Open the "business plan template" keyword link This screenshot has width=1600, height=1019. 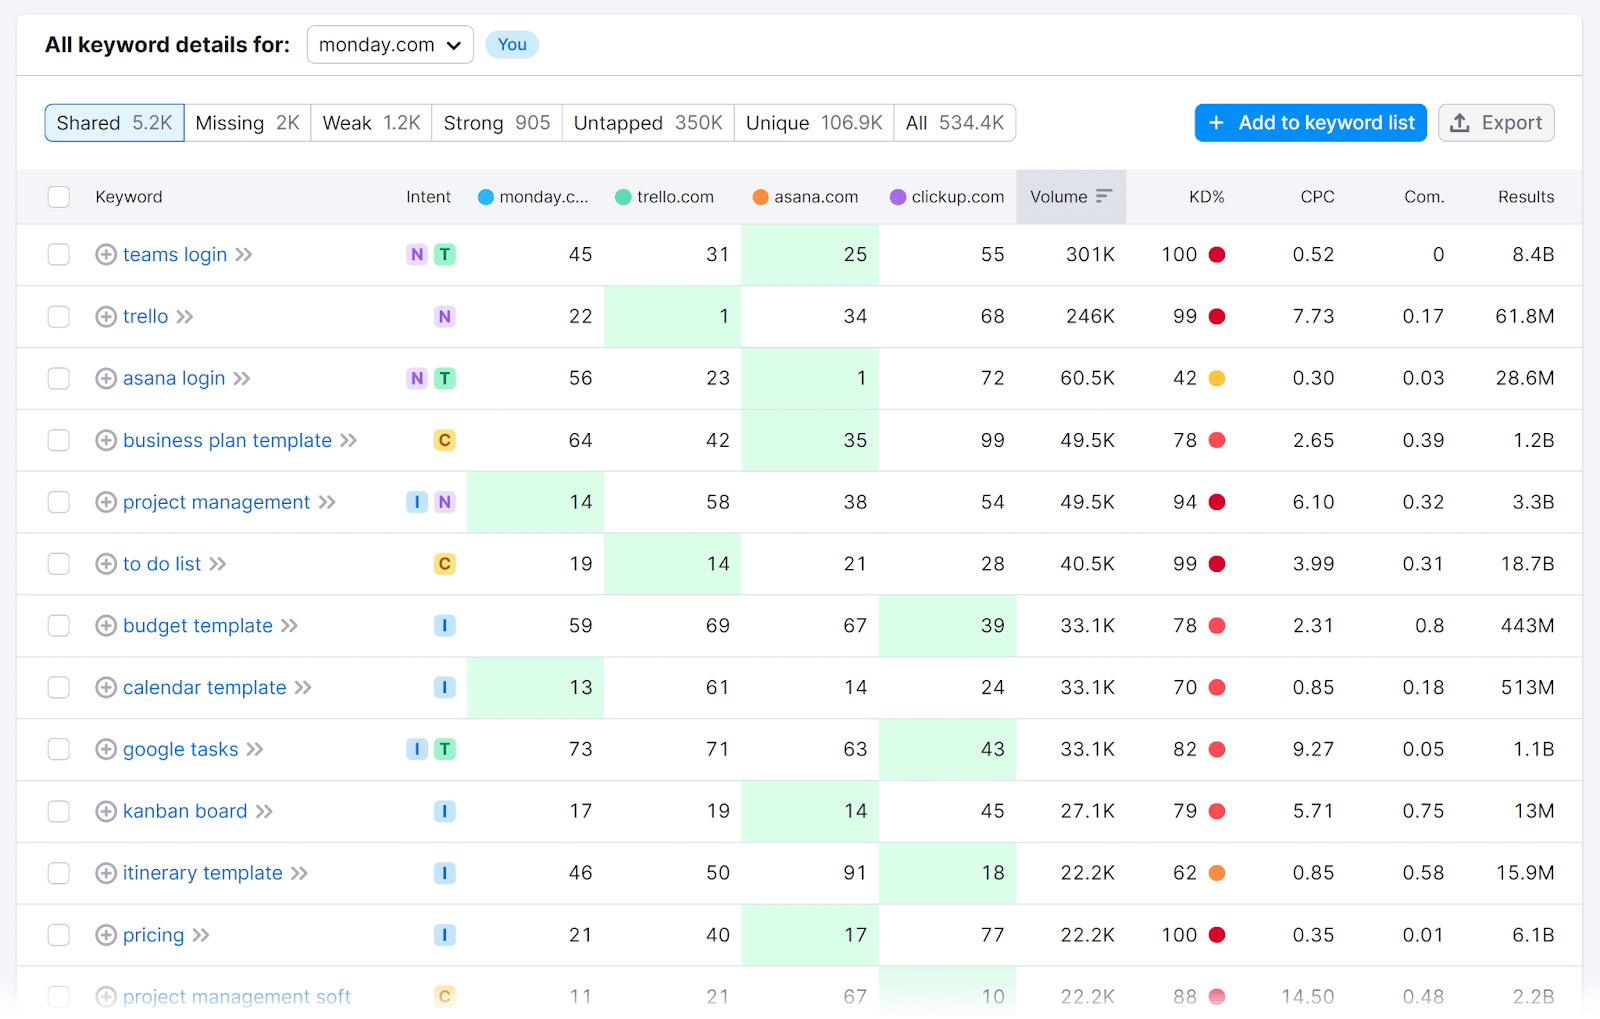pos(226,440)
